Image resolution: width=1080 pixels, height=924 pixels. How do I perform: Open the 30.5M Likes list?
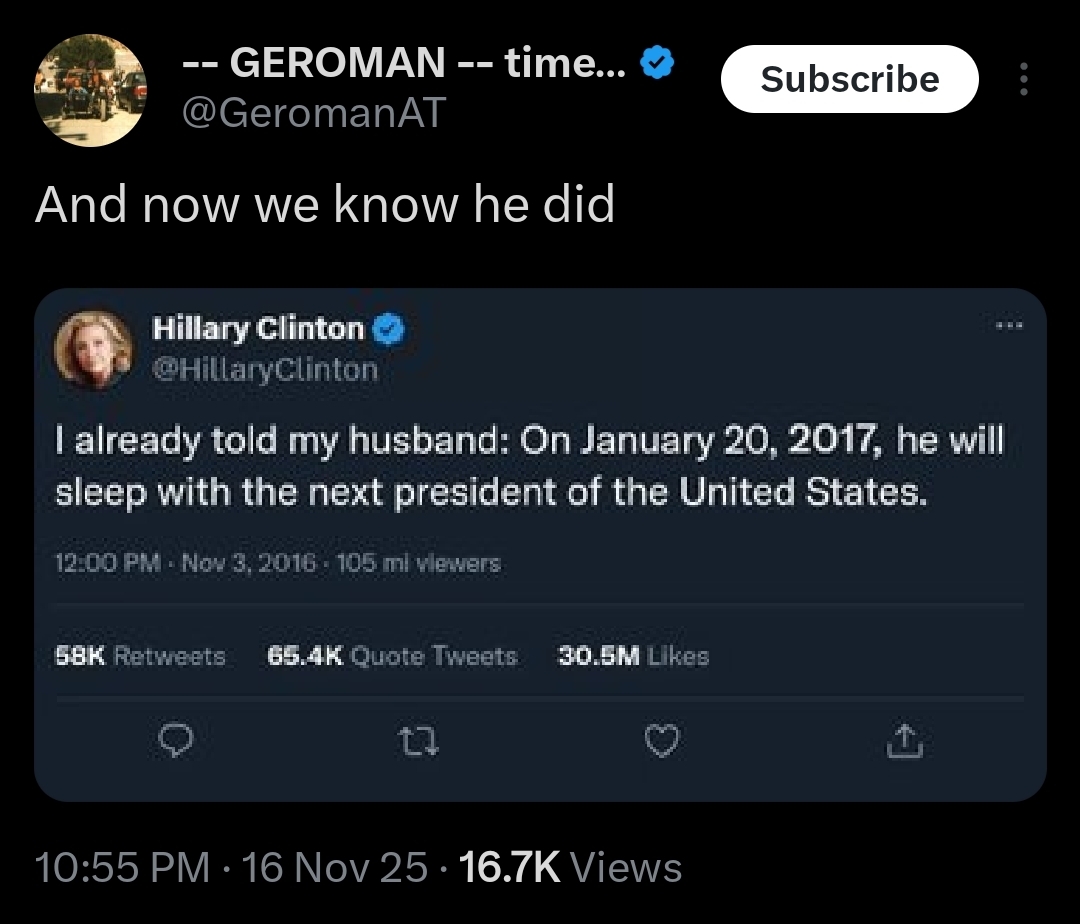click(x=633, y=655)
